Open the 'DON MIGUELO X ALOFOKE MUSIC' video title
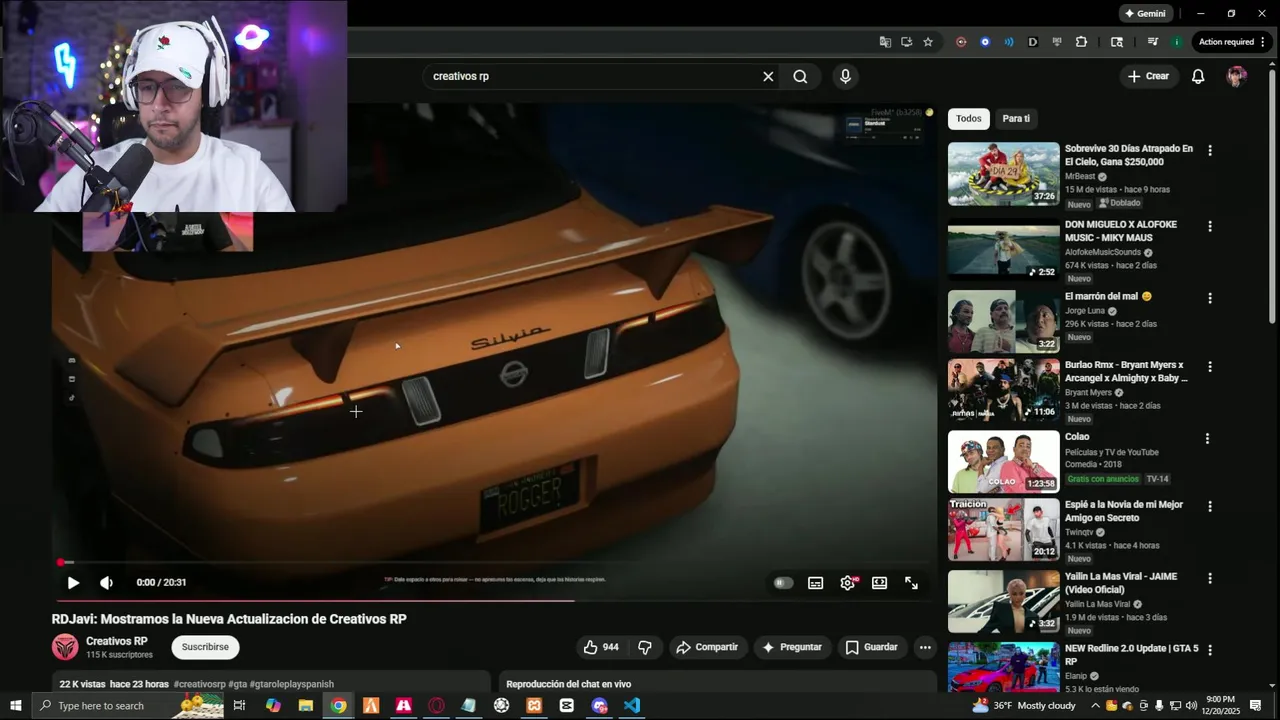The width and height of the screenshot is (1280, 720). click(1121, 231)
